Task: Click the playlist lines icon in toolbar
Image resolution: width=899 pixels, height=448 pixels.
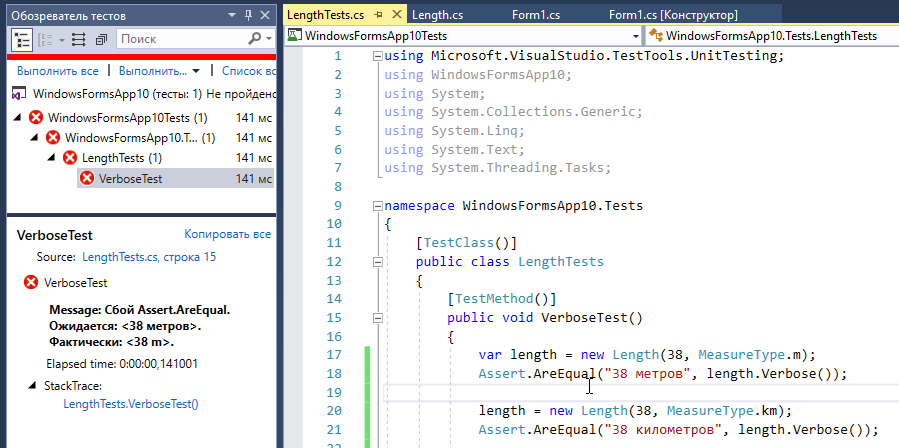Action: click(x=80, y=39)
